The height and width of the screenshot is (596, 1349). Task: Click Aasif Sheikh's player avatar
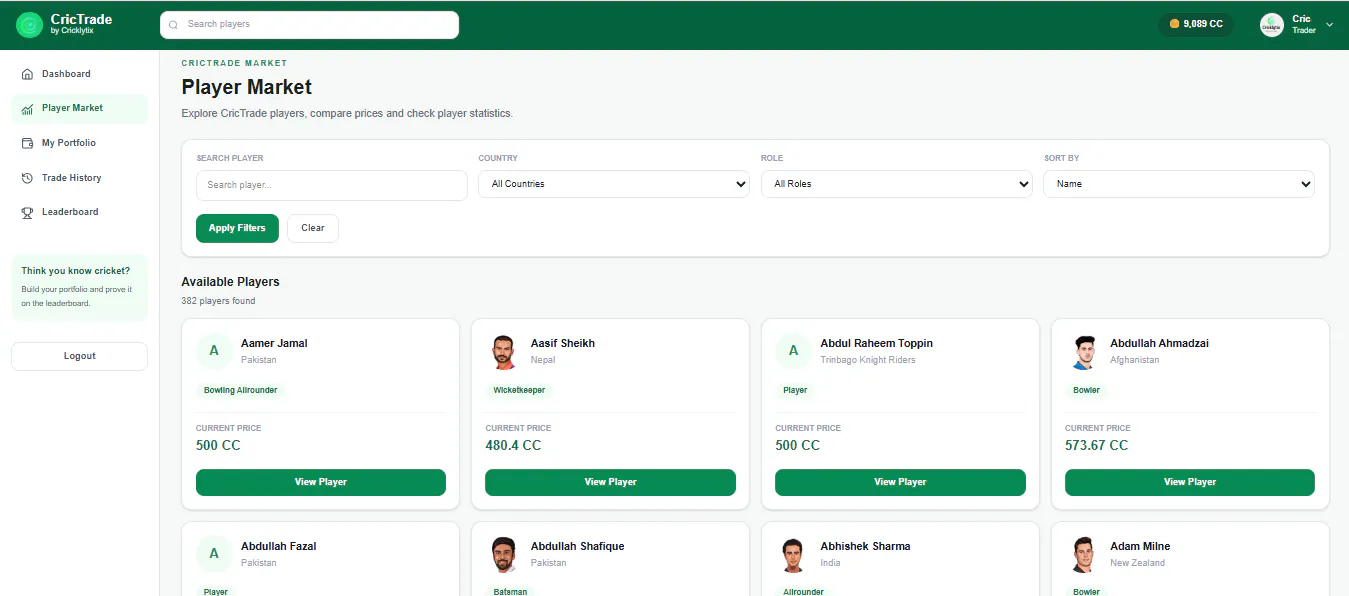(504, 351)
